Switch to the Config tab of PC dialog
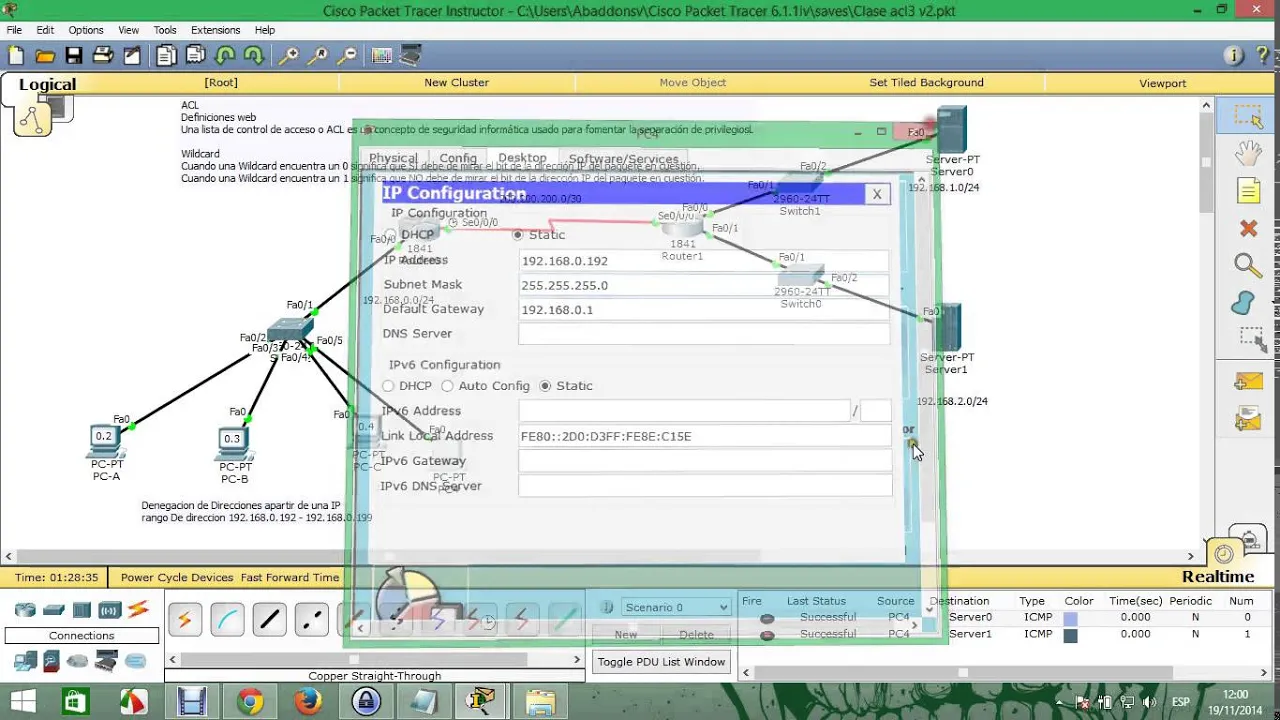This screenshot has width=1280, height=720. click(x=458, y=158)
